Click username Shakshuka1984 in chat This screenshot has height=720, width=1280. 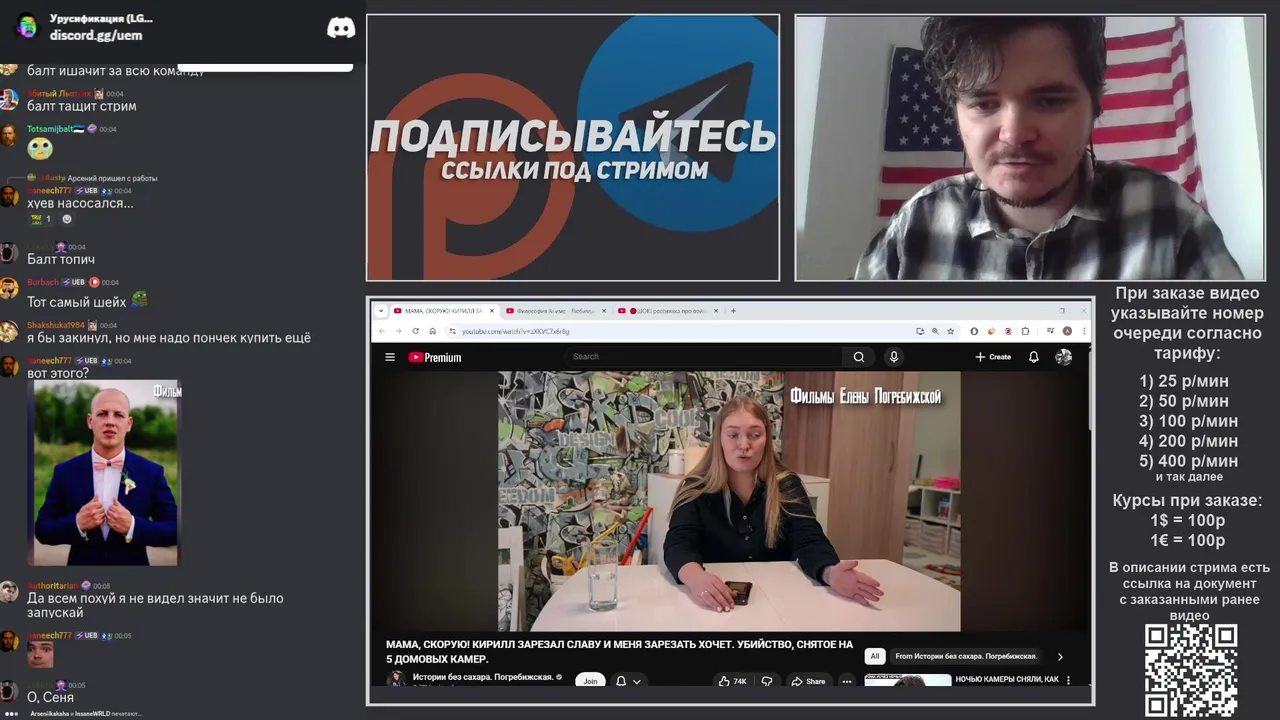(x=56, y=325)
